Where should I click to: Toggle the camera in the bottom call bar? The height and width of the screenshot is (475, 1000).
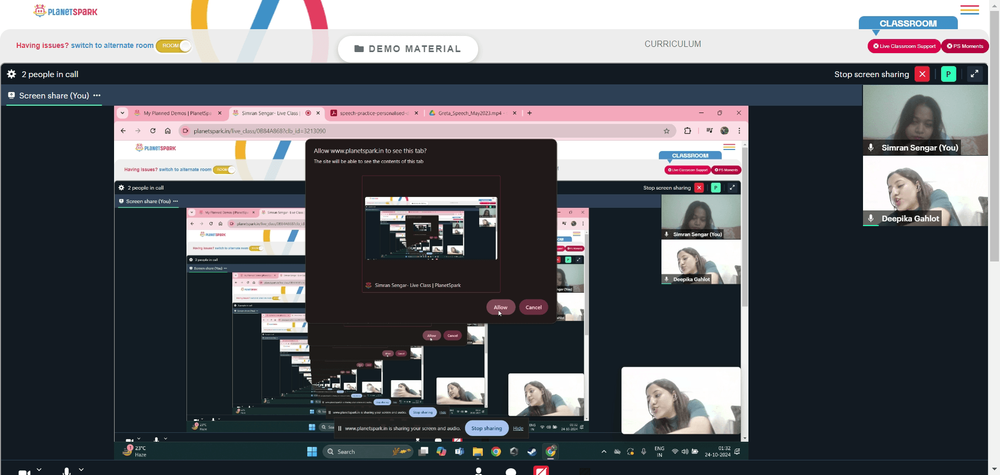click(24, 472)
